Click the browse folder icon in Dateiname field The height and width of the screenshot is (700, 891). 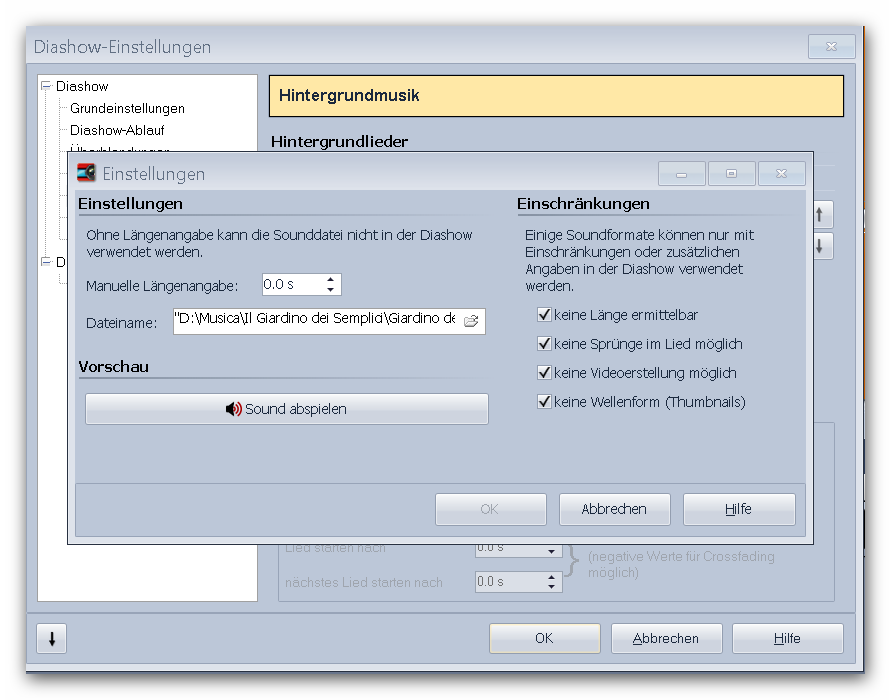tap(471, 321)
